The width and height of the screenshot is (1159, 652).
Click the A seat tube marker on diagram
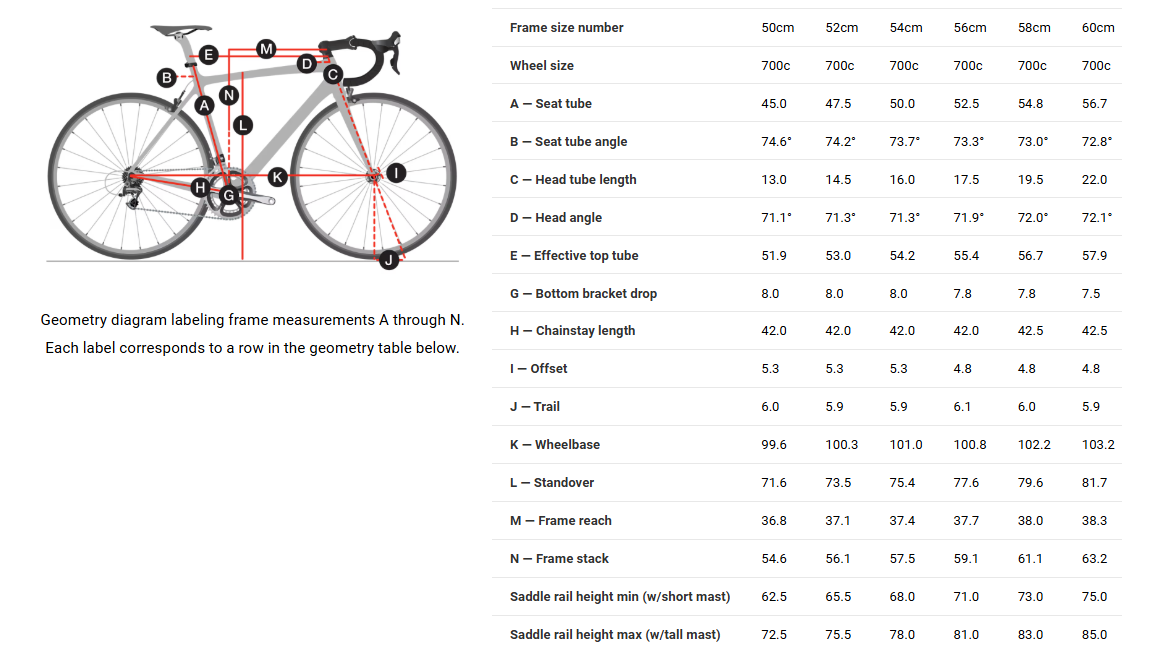204,105
